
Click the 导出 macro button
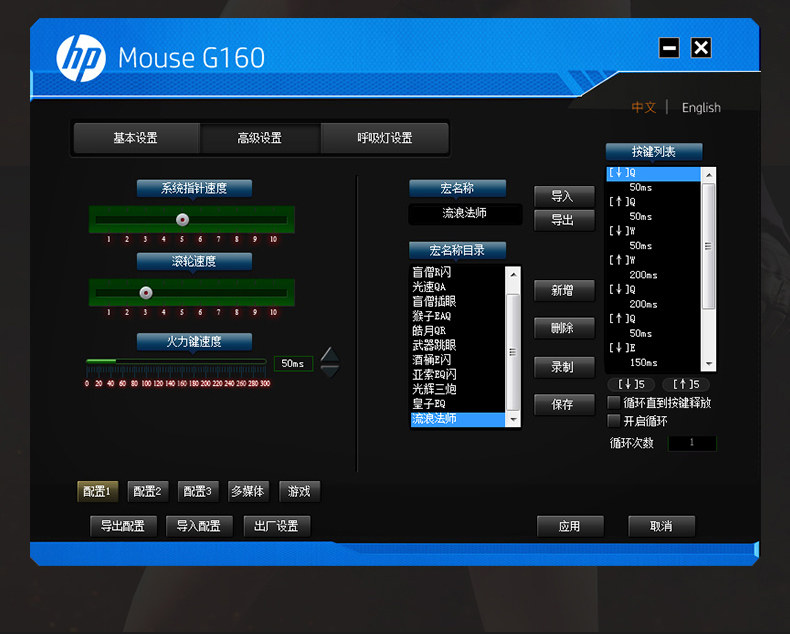(x=564, y=220)
